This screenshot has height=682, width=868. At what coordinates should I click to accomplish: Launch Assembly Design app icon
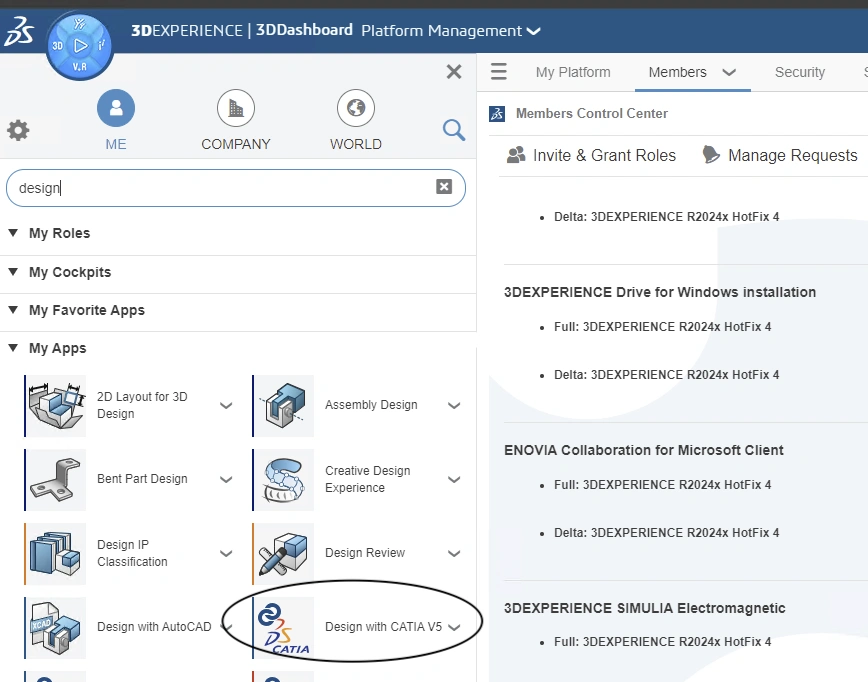pos(284,405)
